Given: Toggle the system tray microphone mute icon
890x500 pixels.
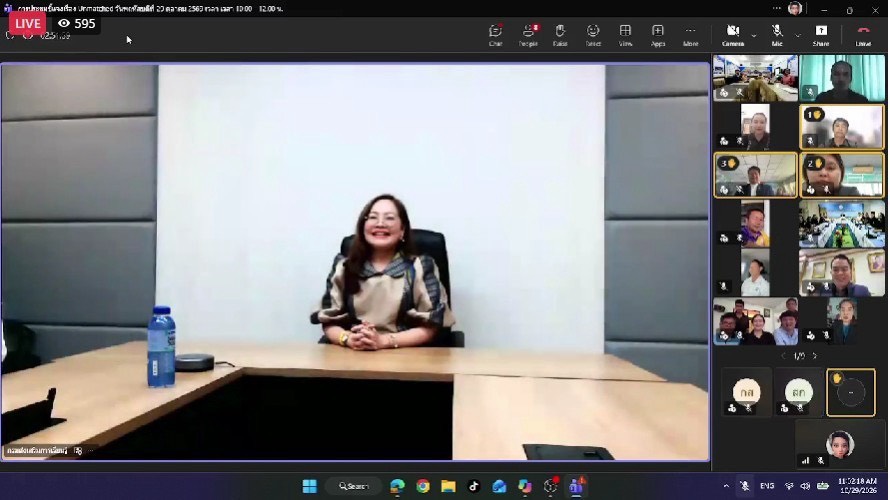Looking at the screenshot, I should click(745, 486).
